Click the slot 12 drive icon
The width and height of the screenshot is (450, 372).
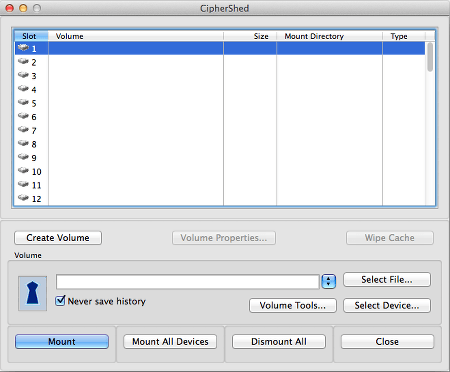pyautogui.click(x=23, y=198)
